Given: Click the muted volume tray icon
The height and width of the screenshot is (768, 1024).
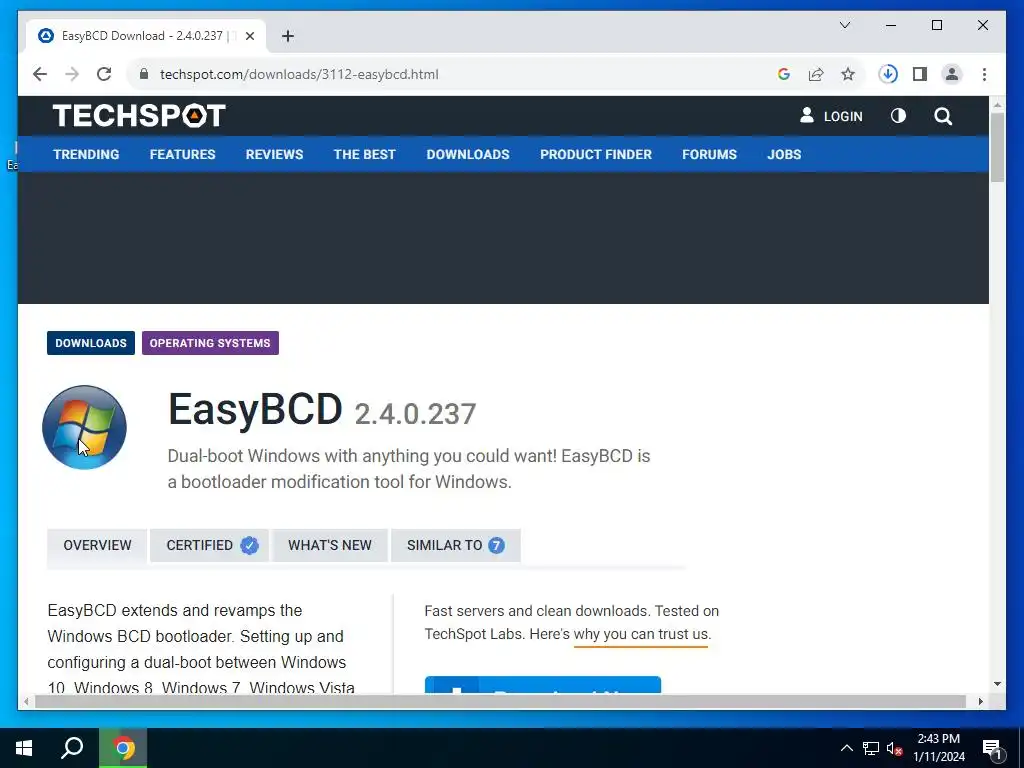Looking at the screenshot, I should [x=894, y=748].
